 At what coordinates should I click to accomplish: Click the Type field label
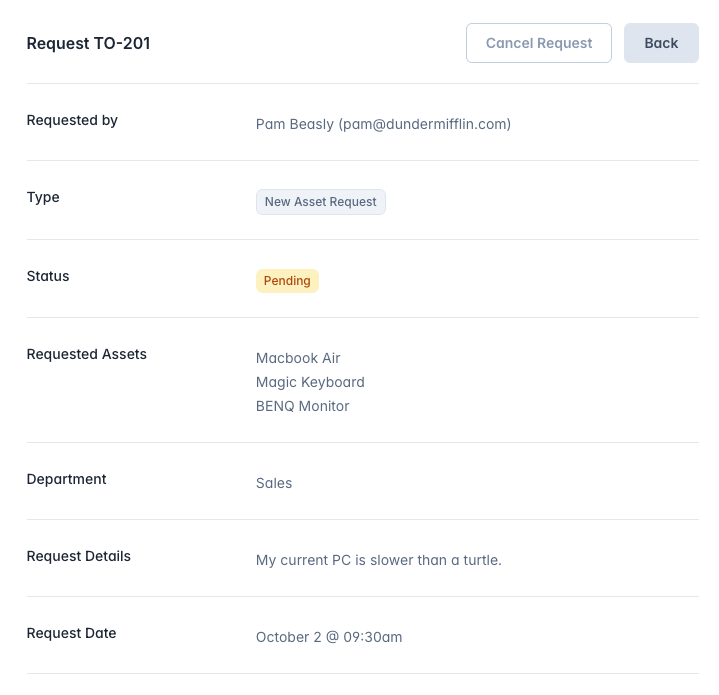[43, 197]
